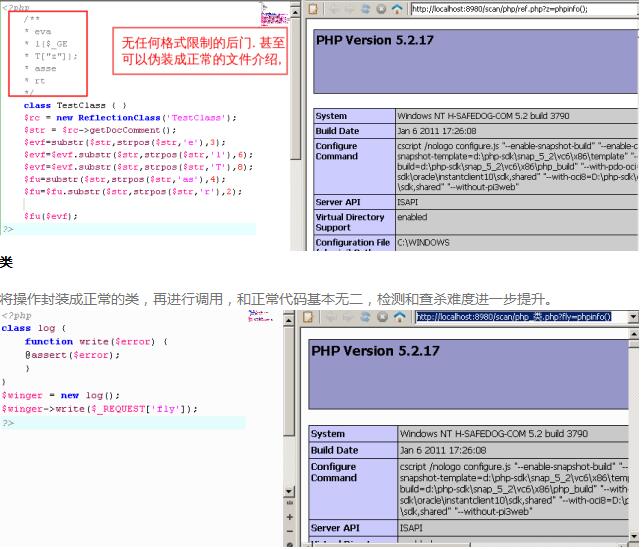Click 'PHP Version 5.2.17' heading in the upper browser
Screen dimensions: 641x549
pyautogui.click(x=374, y=40)
